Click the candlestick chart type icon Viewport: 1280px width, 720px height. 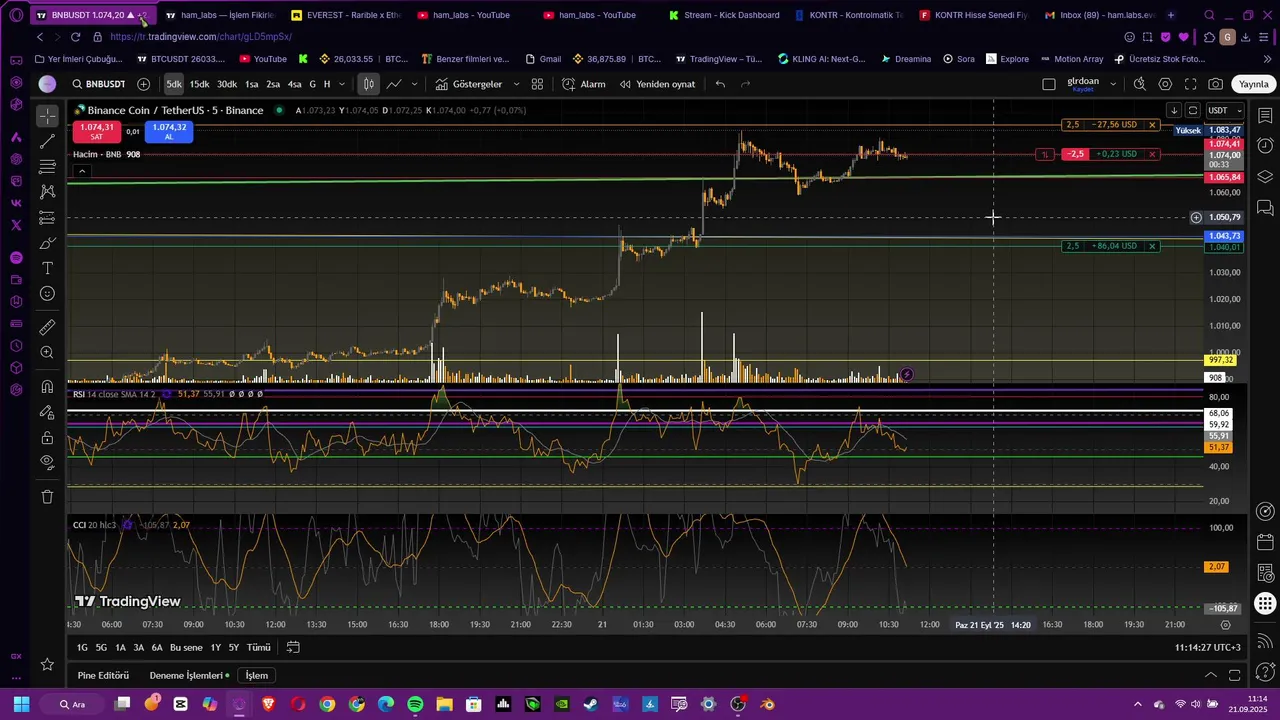tap(369, 84)
